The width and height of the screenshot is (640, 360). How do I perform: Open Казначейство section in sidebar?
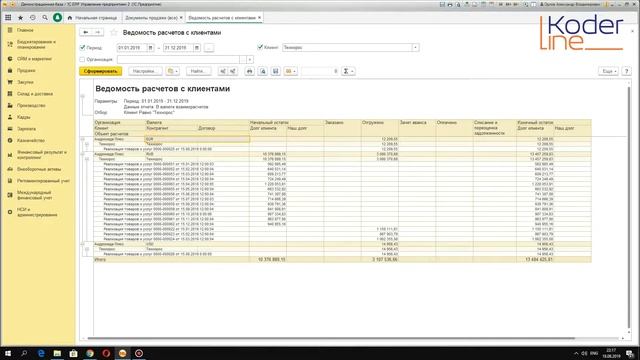(x=31, y=140)
